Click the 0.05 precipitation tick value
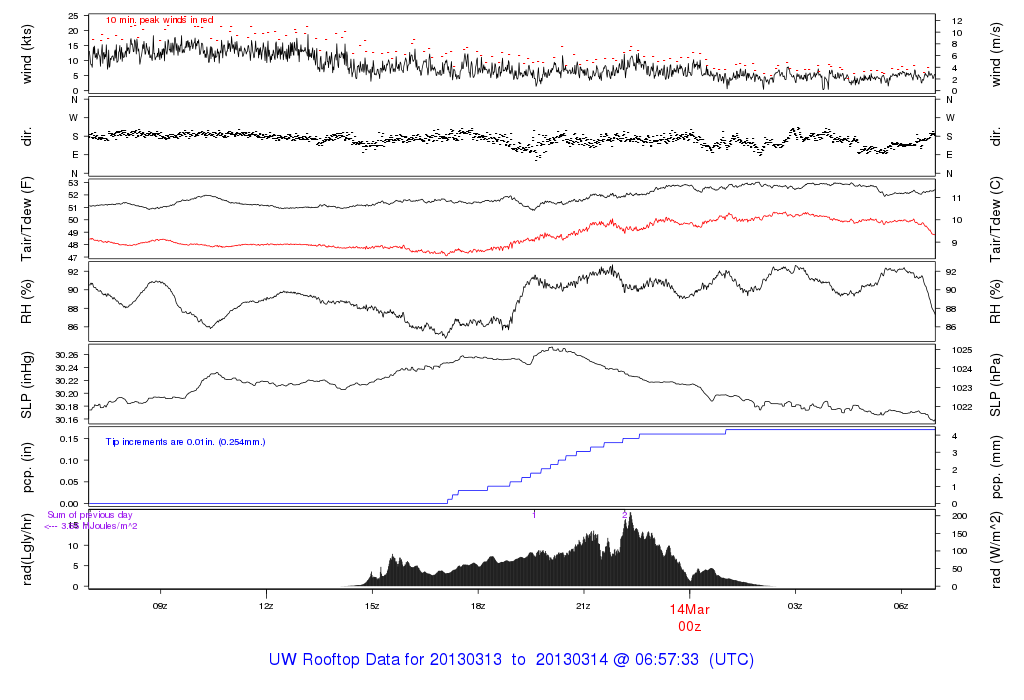The width and height of the screenshot is (1024, 700). [x=69, y=482]
